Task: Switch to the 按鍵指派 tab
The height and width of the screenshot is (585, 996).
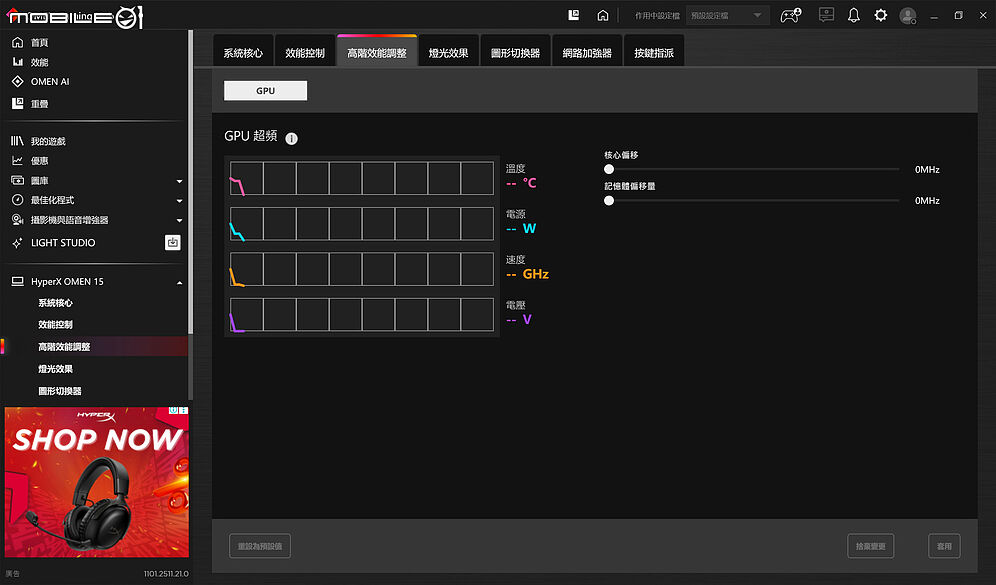Action: pyautogui.click(x=654, y=51)
